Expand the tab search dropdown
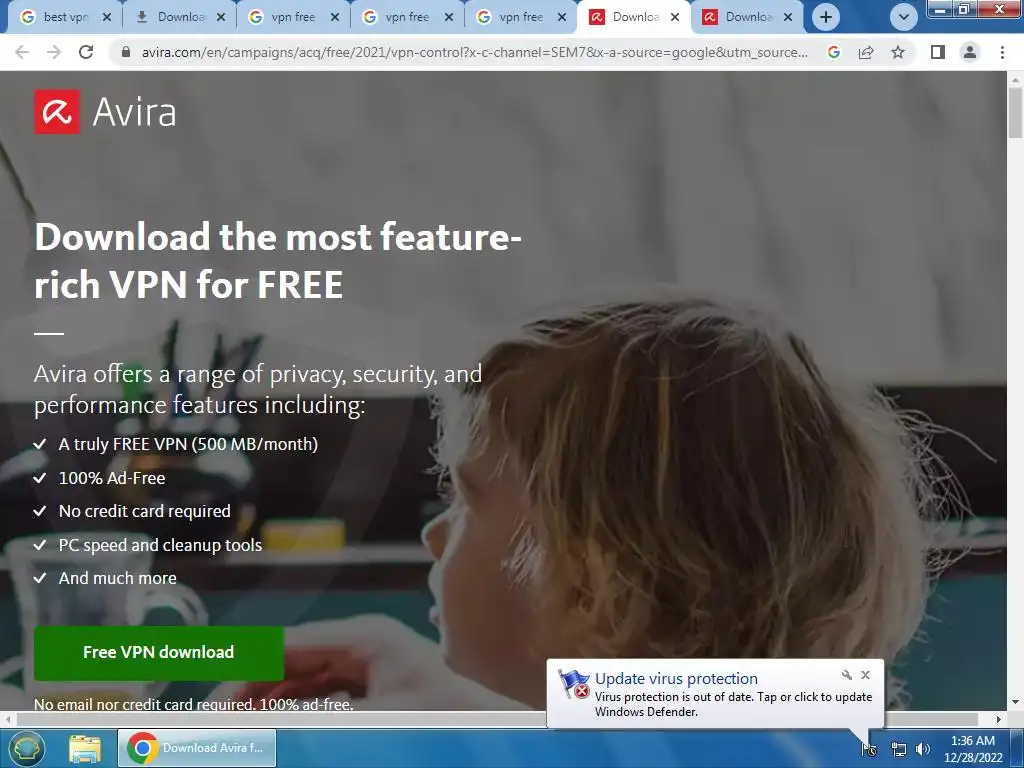 tap(904, 18)
